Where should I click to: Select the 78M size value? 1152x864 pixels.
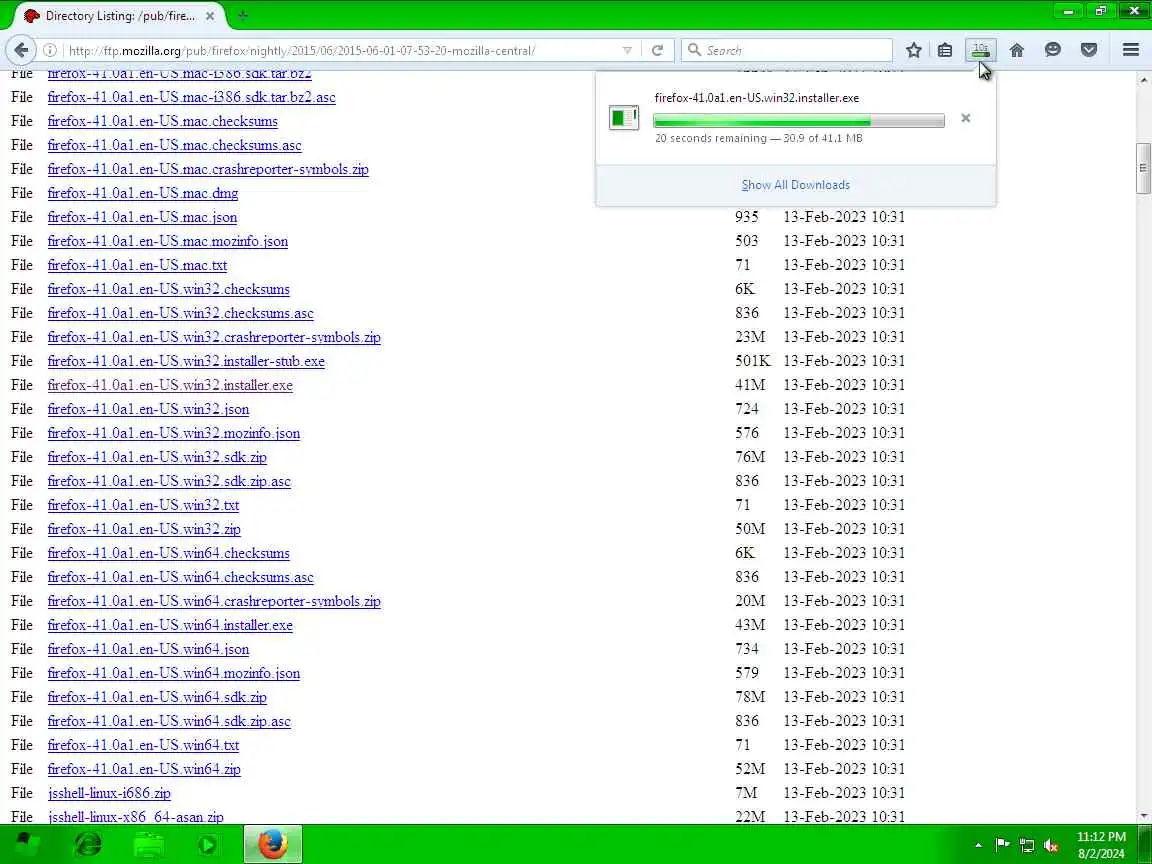750,696
